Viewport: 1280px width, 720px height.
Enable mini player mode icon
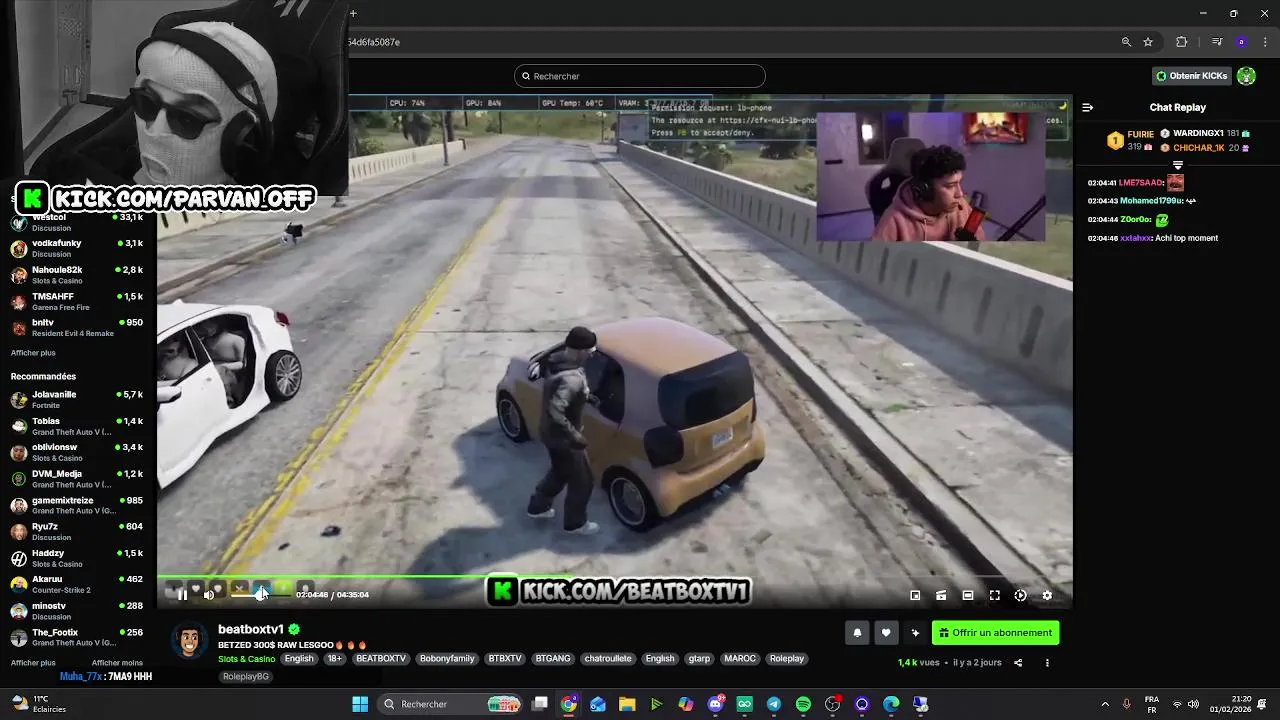(x=915, y=595)
